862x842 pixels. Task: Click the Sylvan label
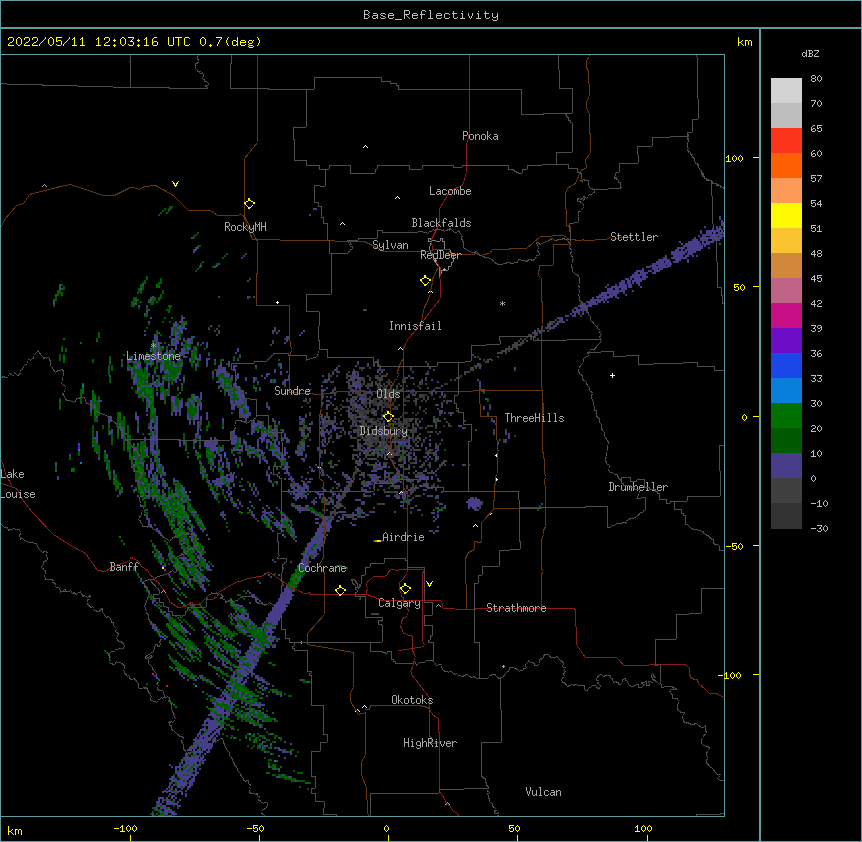(390, 245)
